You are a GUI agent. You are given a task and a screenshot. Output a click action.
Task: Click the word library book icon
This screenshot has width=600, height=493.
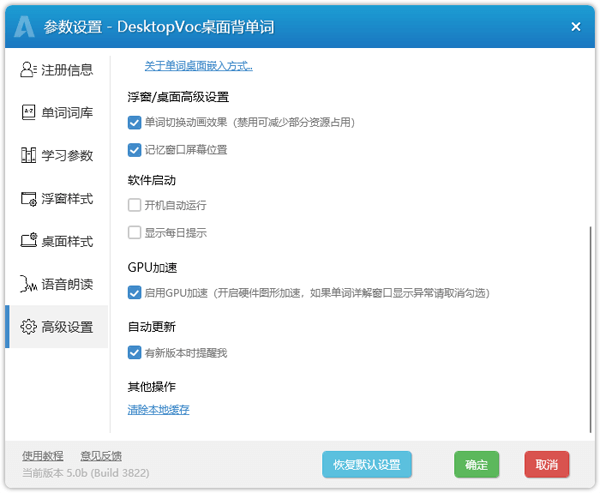point(28,112)
